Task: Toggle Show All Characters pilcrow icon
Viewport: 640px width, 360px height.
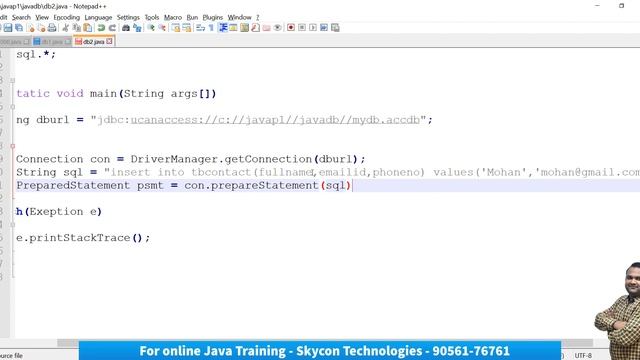Action: [x=211, y=28]
